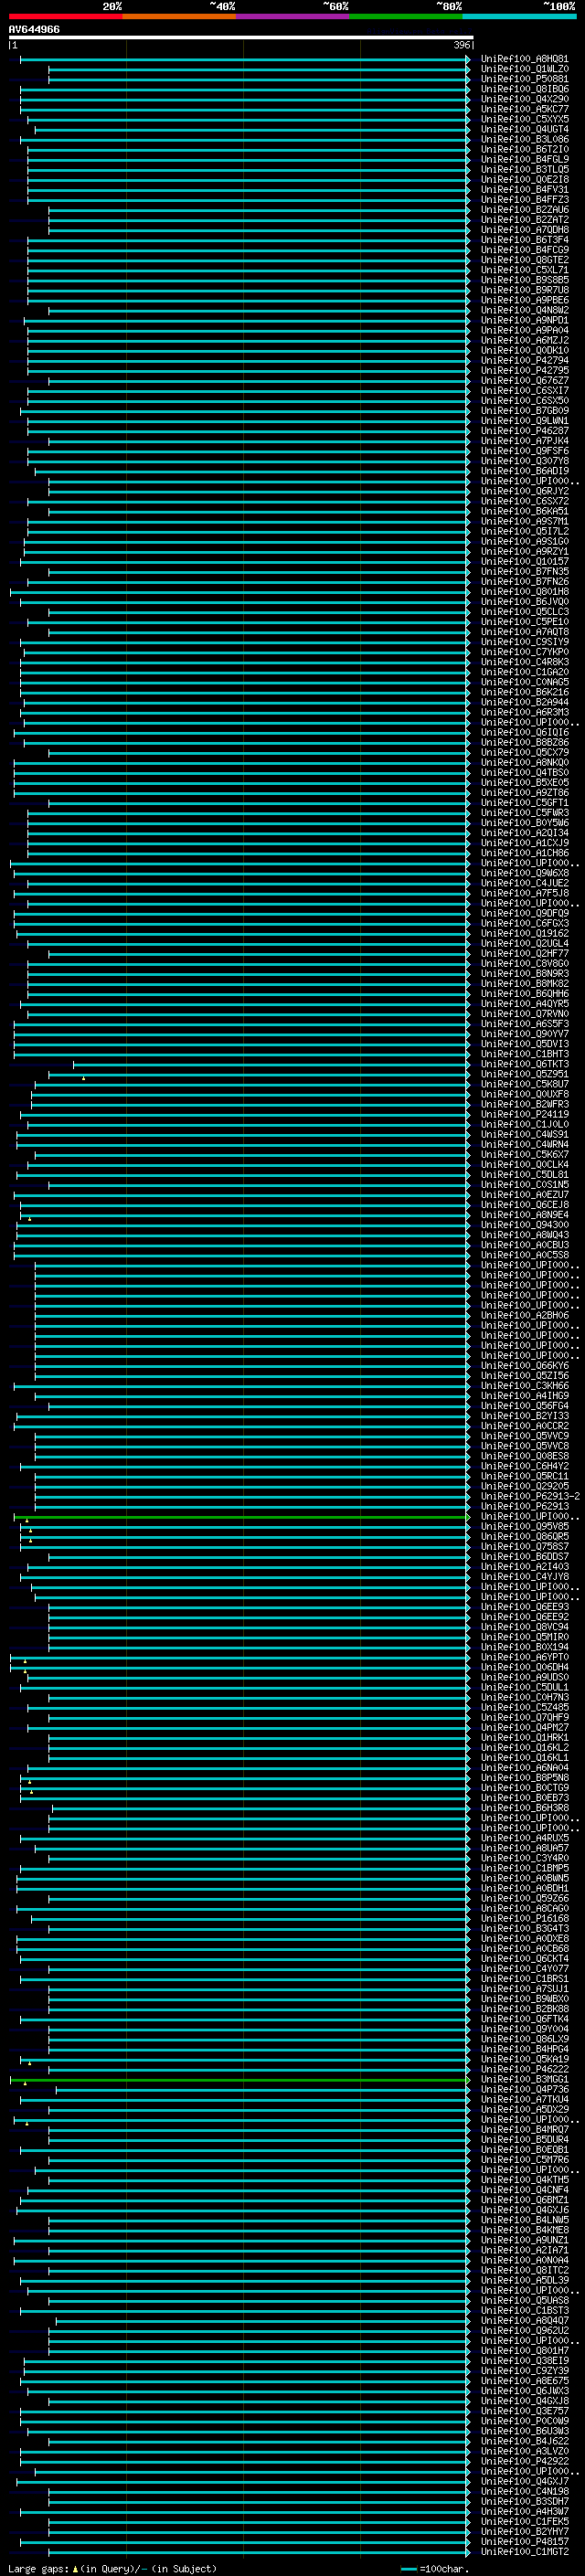Click the query end position 396

[x=462, y=45]
